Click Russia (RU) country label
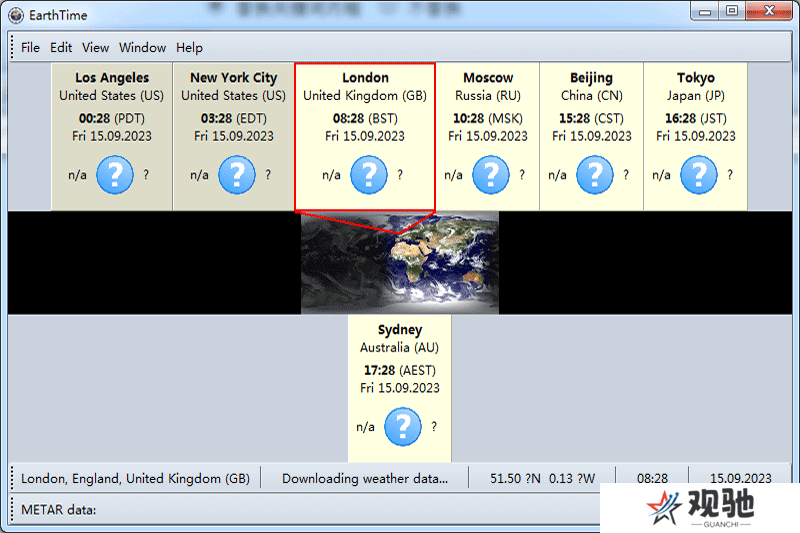The width and height of the screenshot is (800, 533). point(488,95)
